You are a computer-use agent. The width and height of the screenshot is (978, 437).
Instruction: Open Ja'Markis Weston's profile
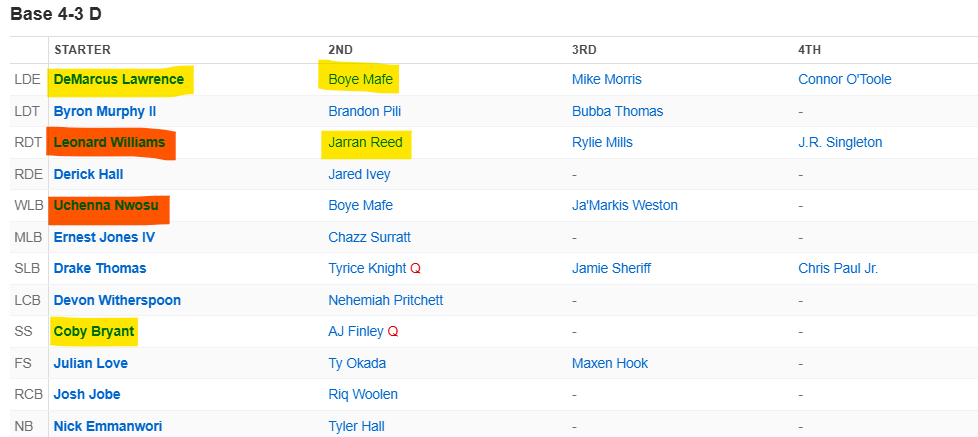[625, 205]
